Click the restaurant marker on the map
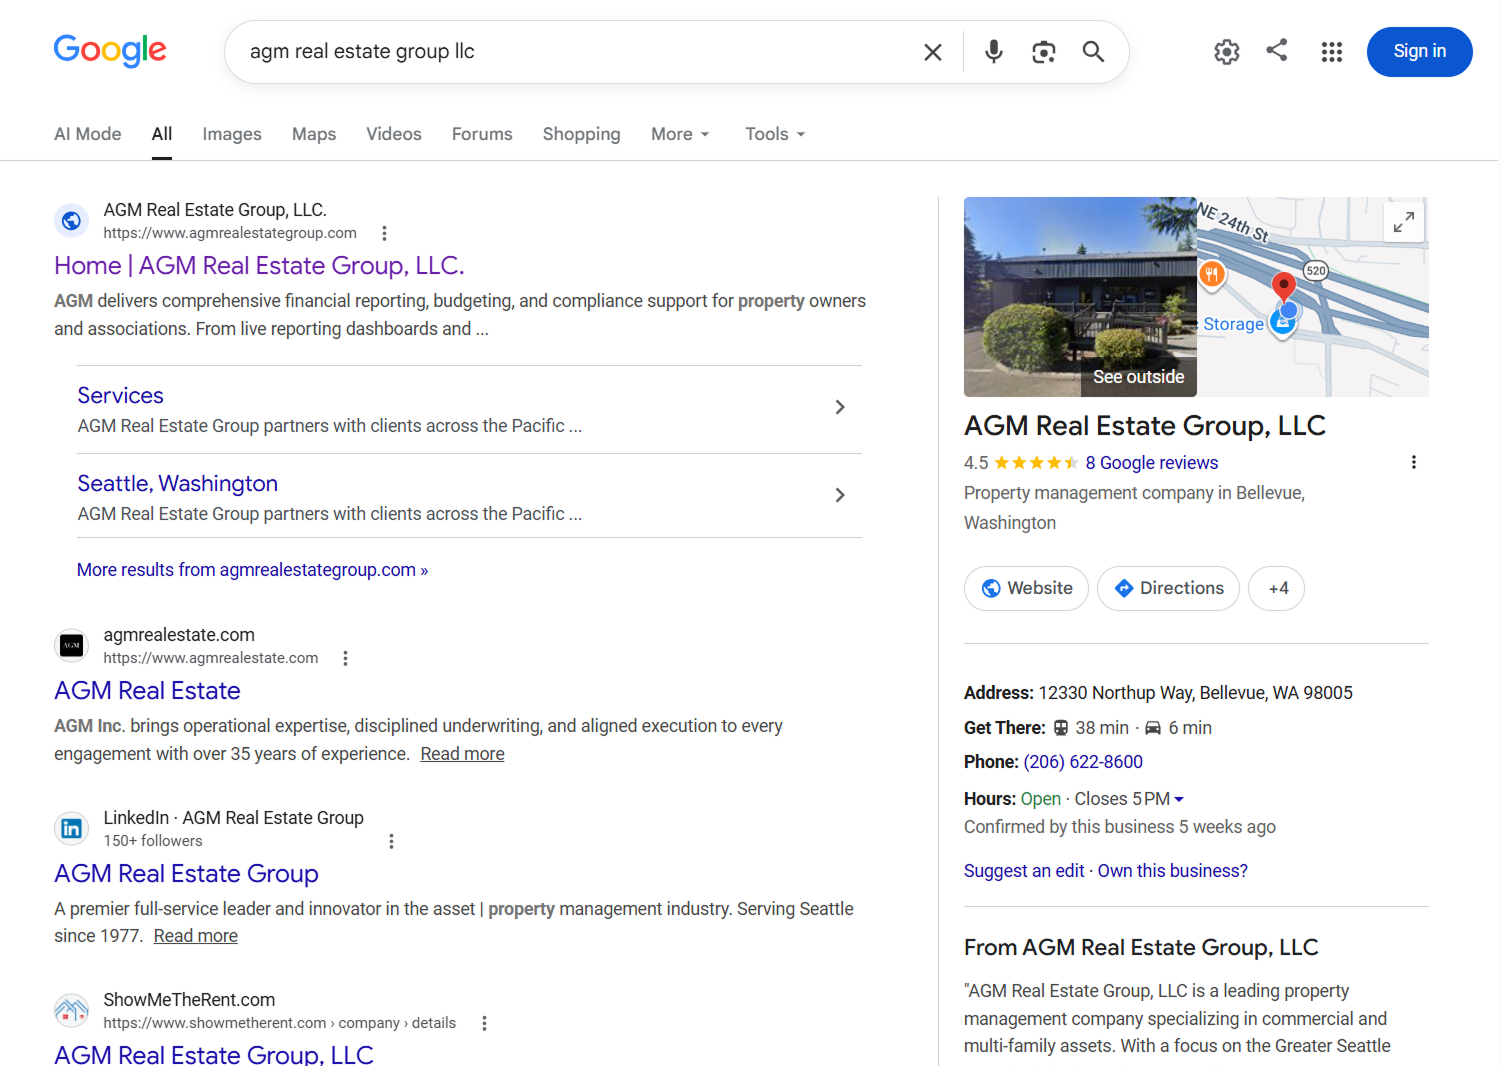 [1211, 274]
